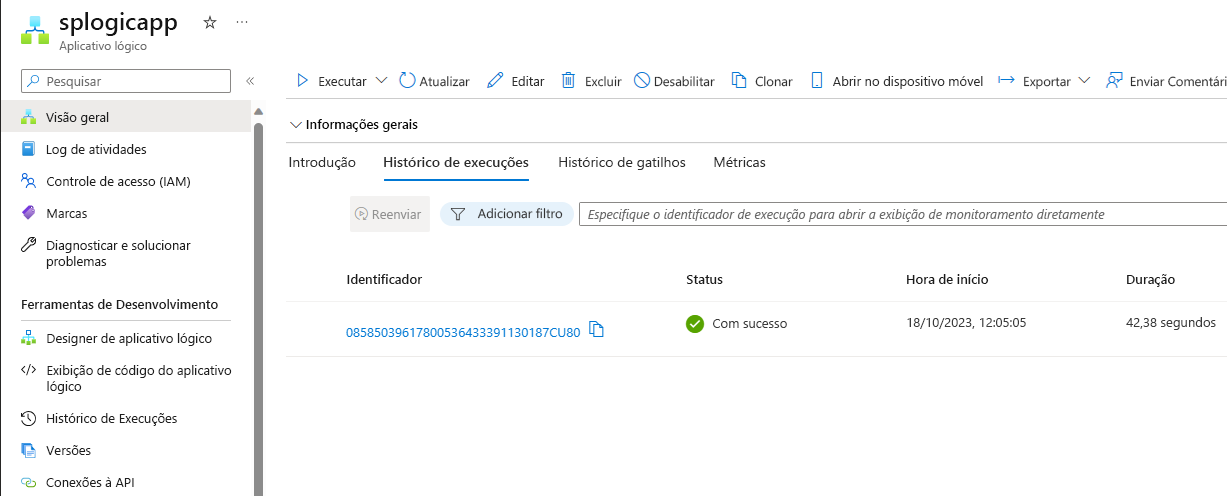Focus the execution identifier input field

(903, 214)
